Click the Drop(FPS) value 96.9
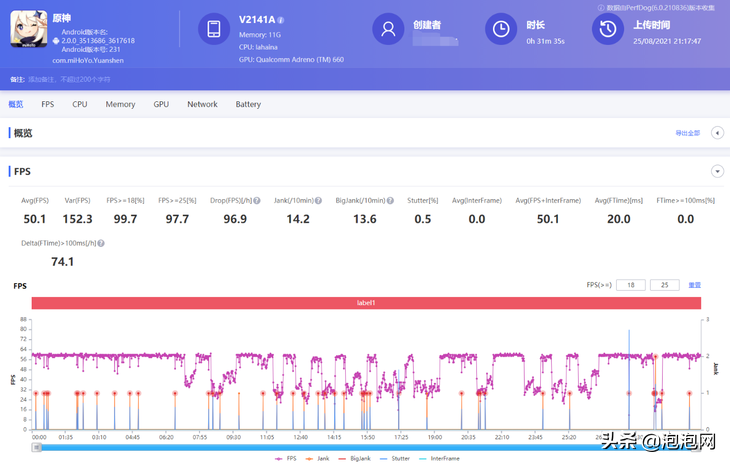Screen dimensions: 730x464 235,219
